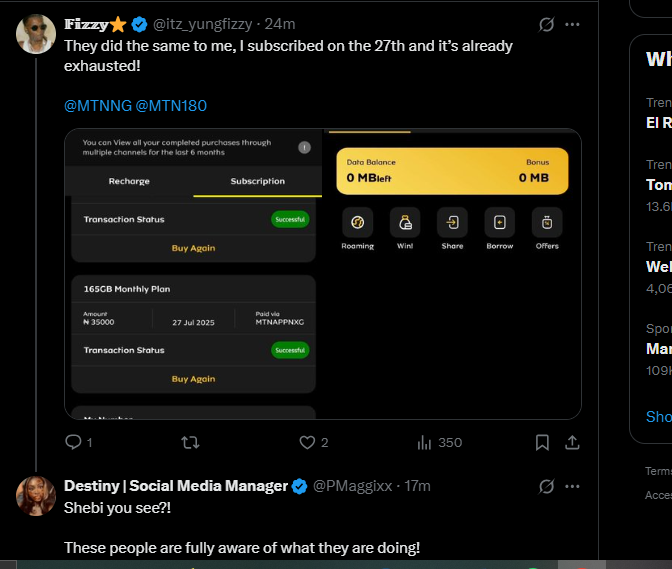This screenshot has width=672, height=569.
Task: Click the @itz_yungfizzy handle
Action: coord(203,24)
